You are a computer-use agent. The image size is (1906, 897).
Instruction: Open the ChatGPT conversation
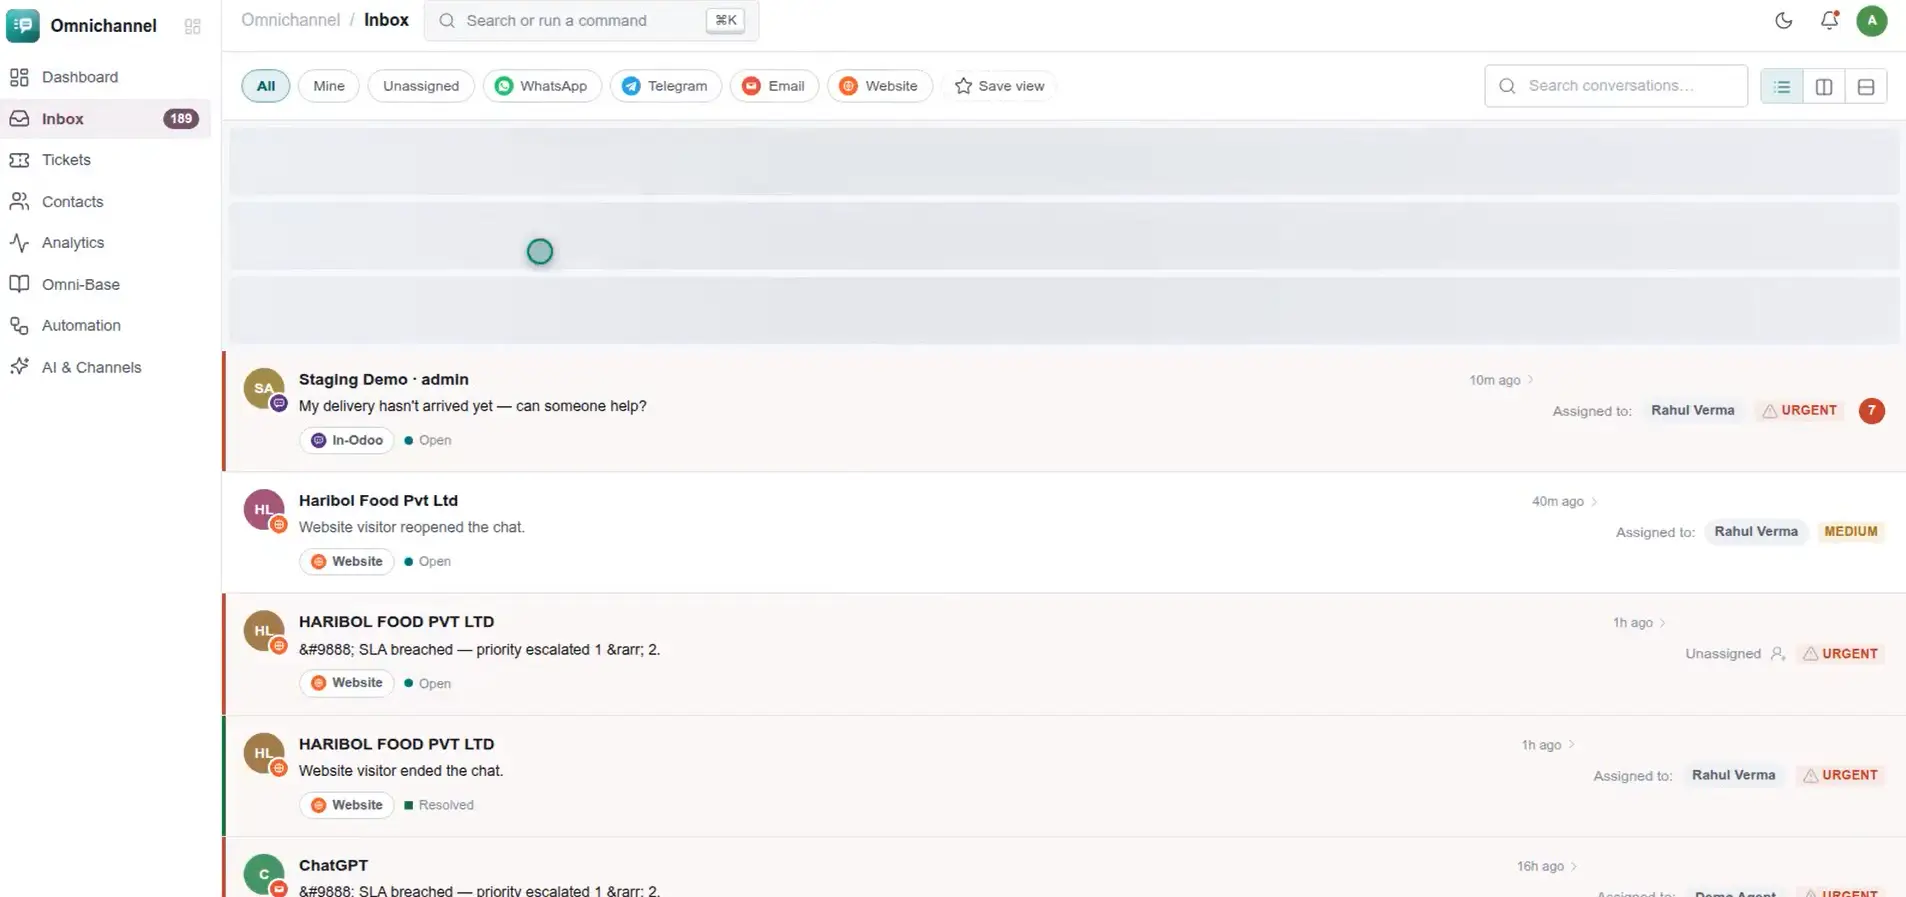pyautogui.click(x=1064, y=868)
